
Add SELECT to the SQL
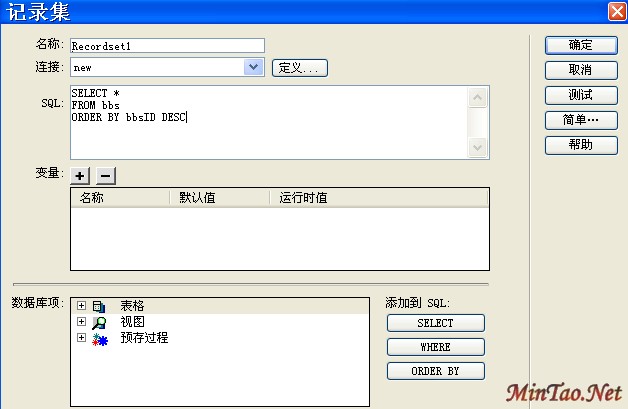pos(435,323)
